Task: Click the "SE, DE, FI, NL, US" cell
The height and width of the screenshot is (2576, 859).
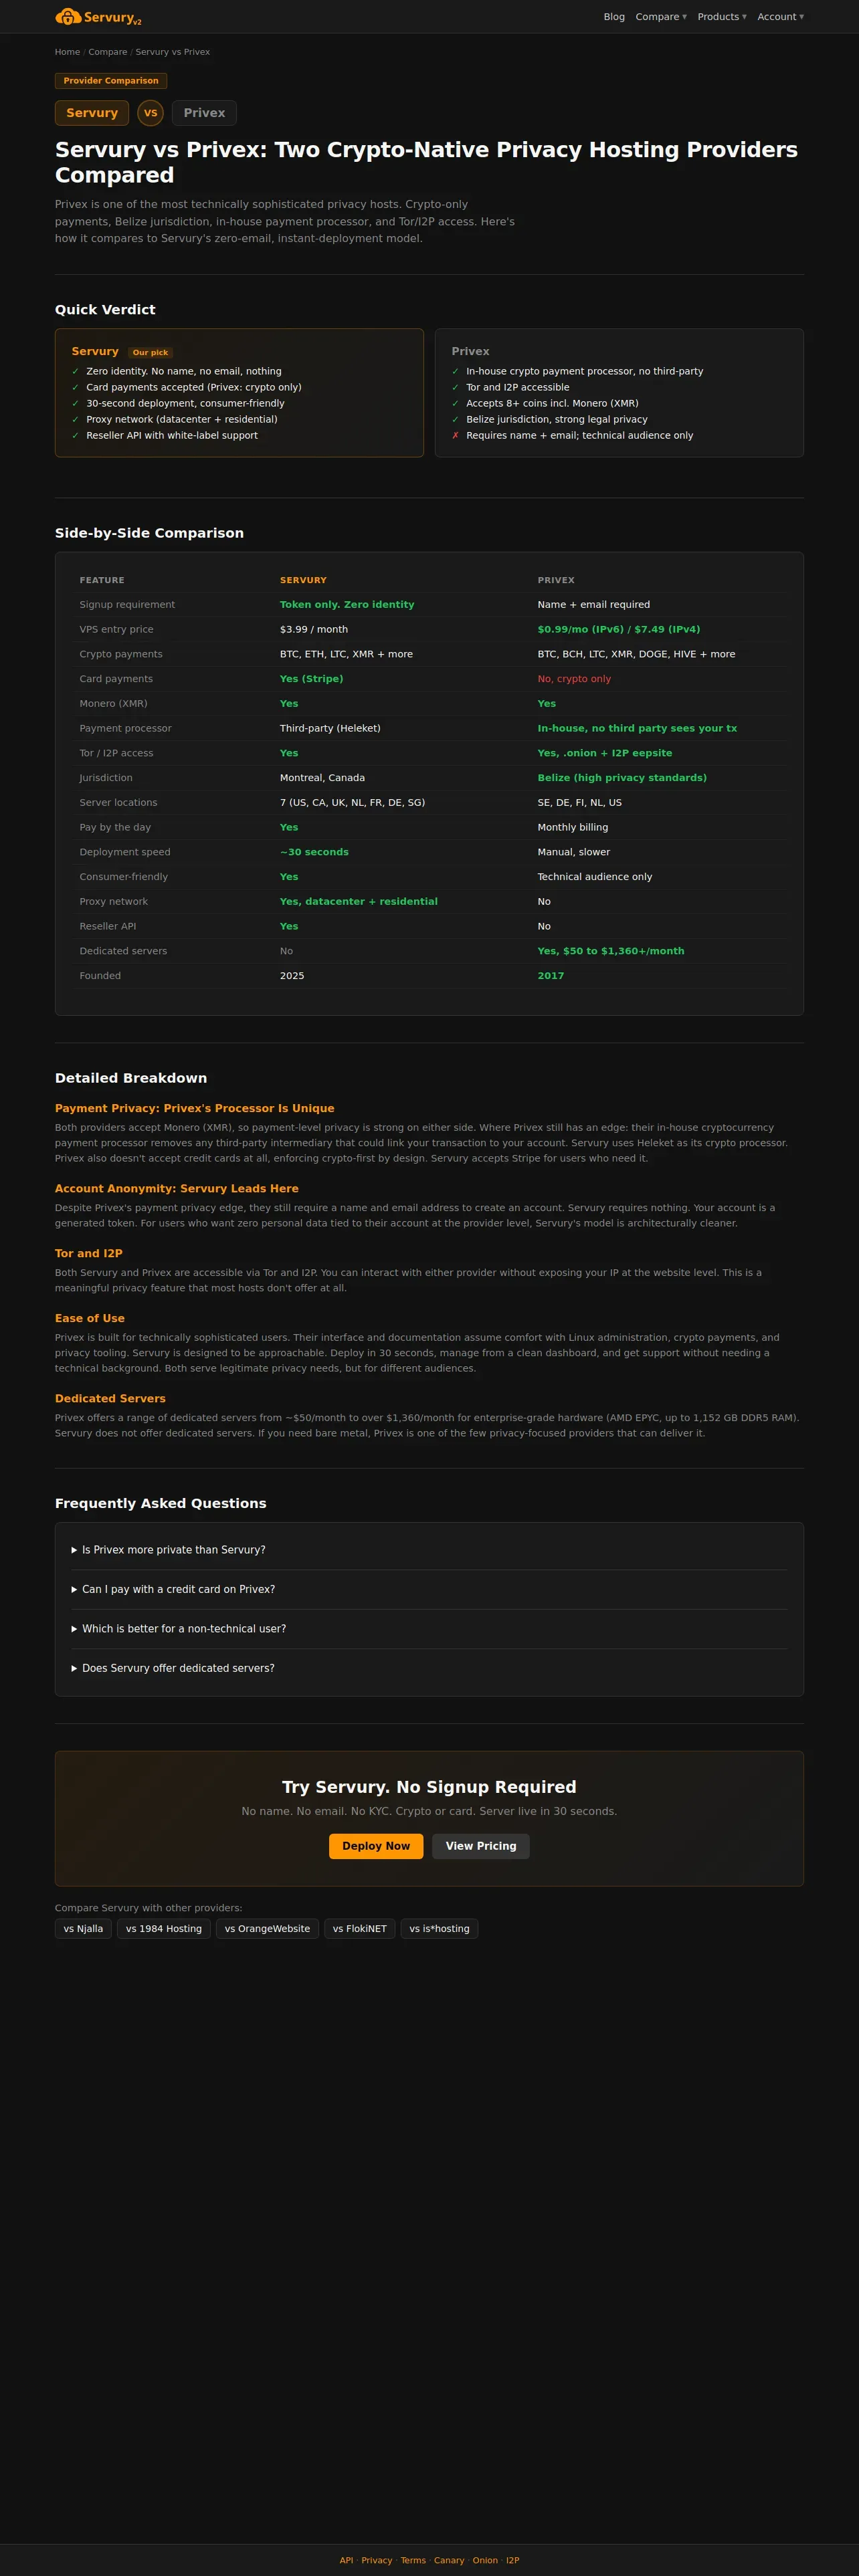Action: click(x=580, y=803)
